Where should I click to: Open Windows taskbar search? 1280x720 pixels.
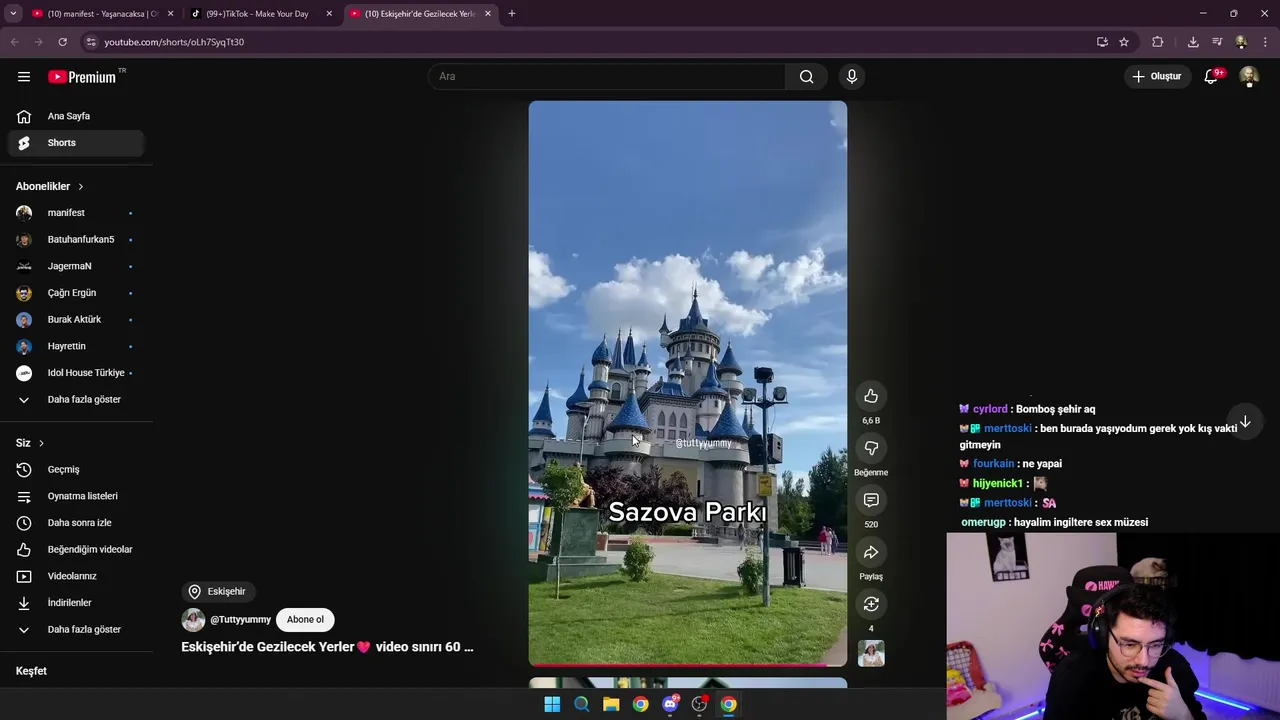582,704
